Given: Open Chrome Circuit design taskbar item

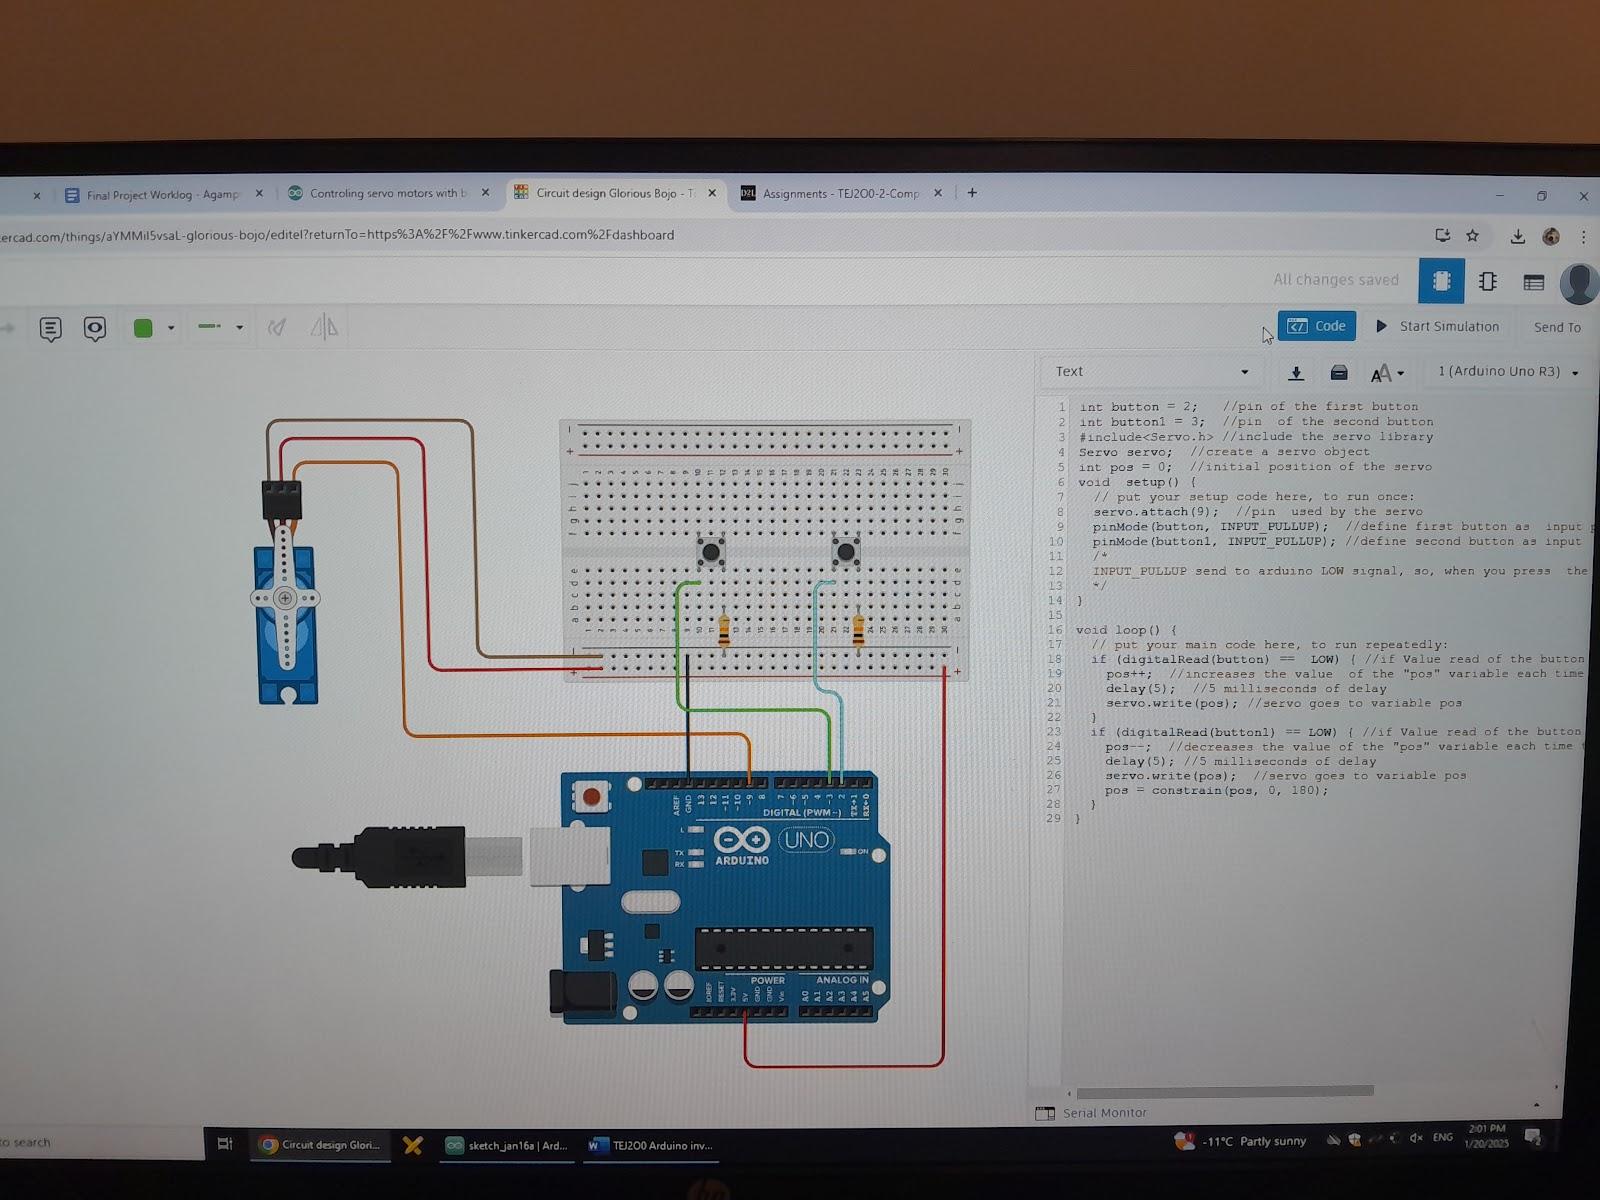Looking at the screenshot, I should 321,1145.
